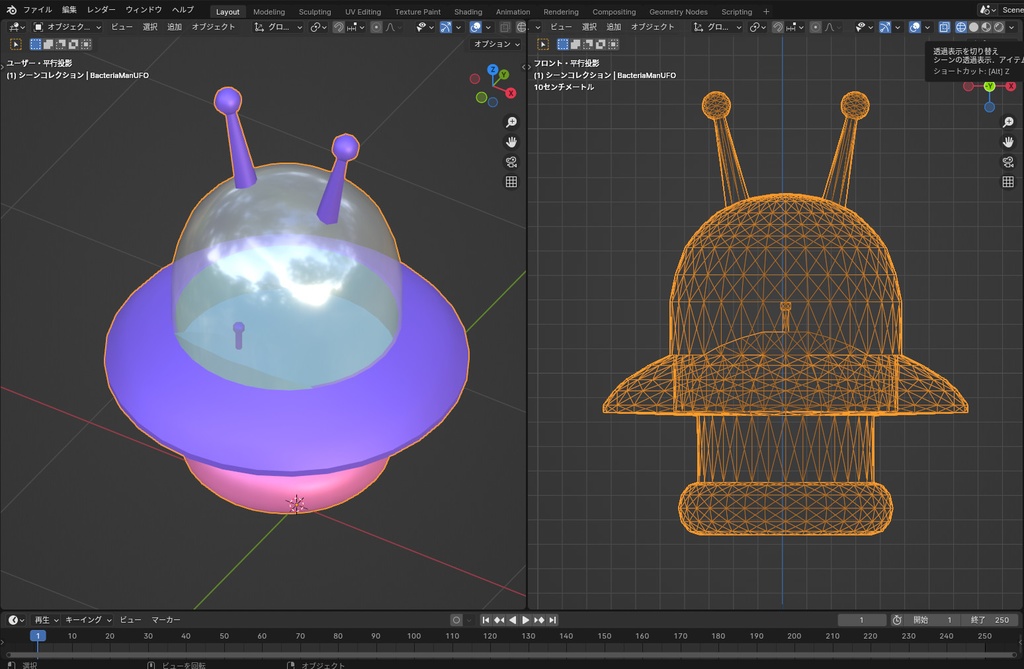This screenshot has height=669, width=1024.
Task: Switch to the Sculpting workspace tab
Action: (314, 12)
